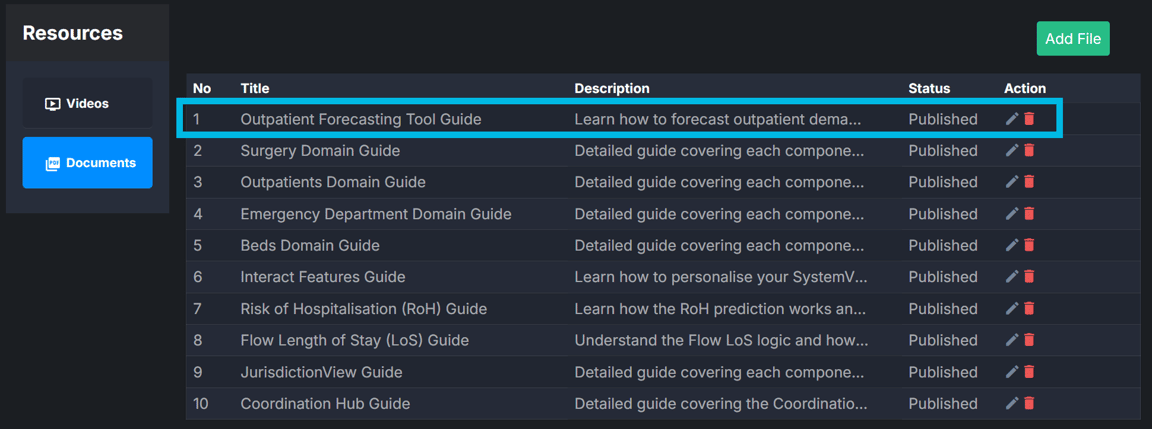Image resolution: width=1152 pixels, height=429 pixels.
Task: Edit the Outpatients Domain Guide entry
Action: 1012,182
